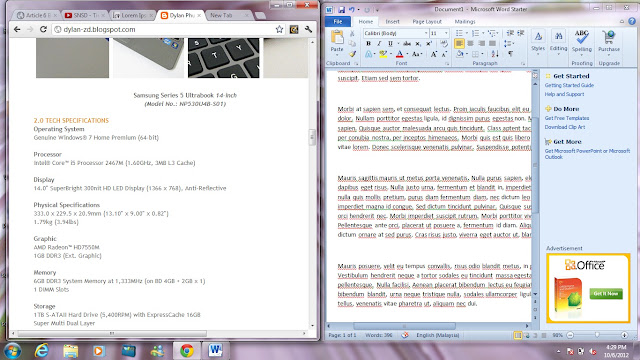Apply the yellow text highlight color

pos(382,54)
